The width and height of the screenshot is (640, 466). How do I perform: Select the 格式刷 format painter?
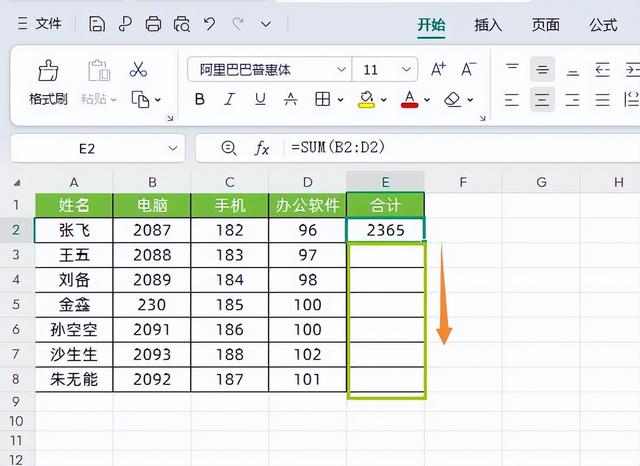coord(48,83)
